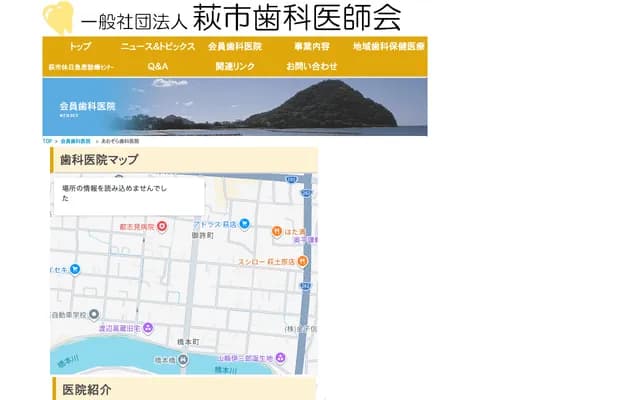Open the 事業内容 menu item

pos(312,47)
